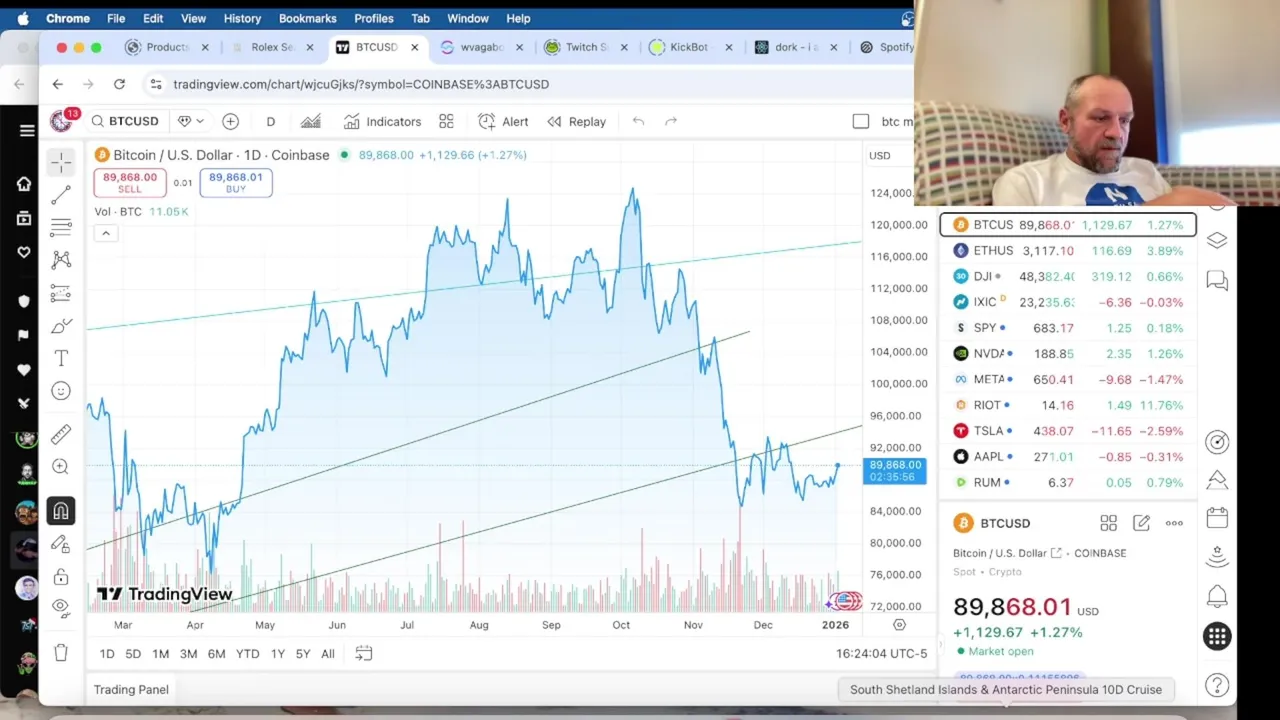1280x720 pixels.
Task: Switch to the Rolex browser tab
Action: 272,47
